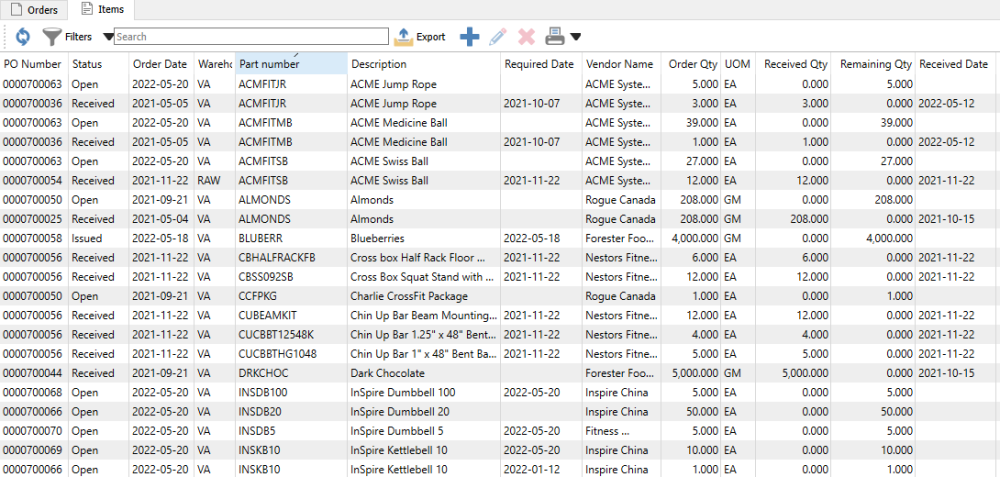The image size is (1000, 477).
Task: Click Cross Box Squat Stand description
Action: 423,277
